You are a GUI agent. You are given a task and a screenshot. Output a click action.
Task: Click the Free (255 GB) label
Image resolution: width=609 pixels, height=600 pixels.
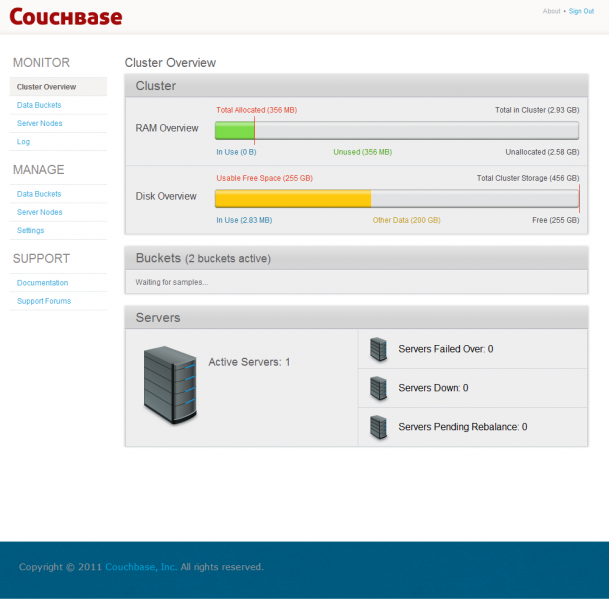[555, 220]
